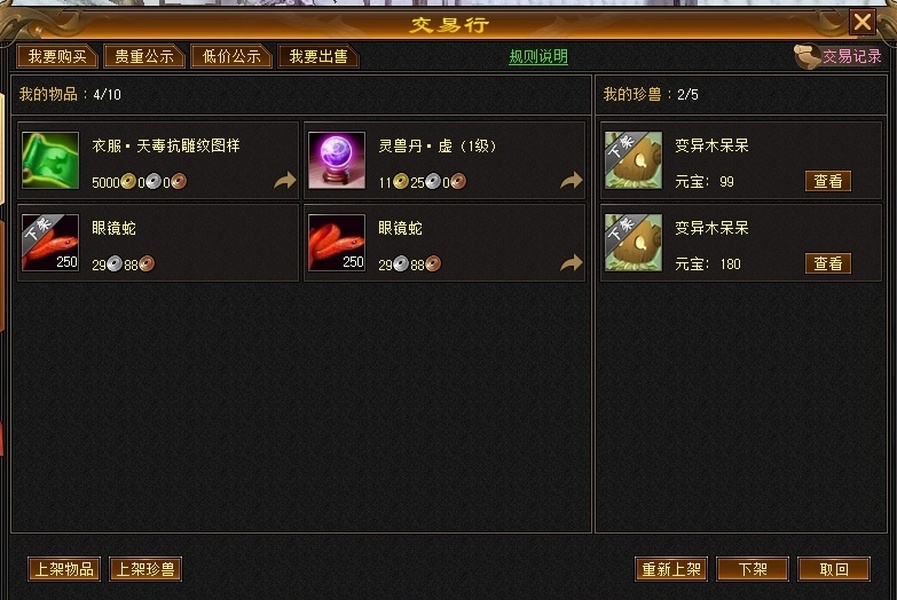The image size is (897, 600).
Task: Switch to the 贵重公示 tab
Action: [144, 56]
